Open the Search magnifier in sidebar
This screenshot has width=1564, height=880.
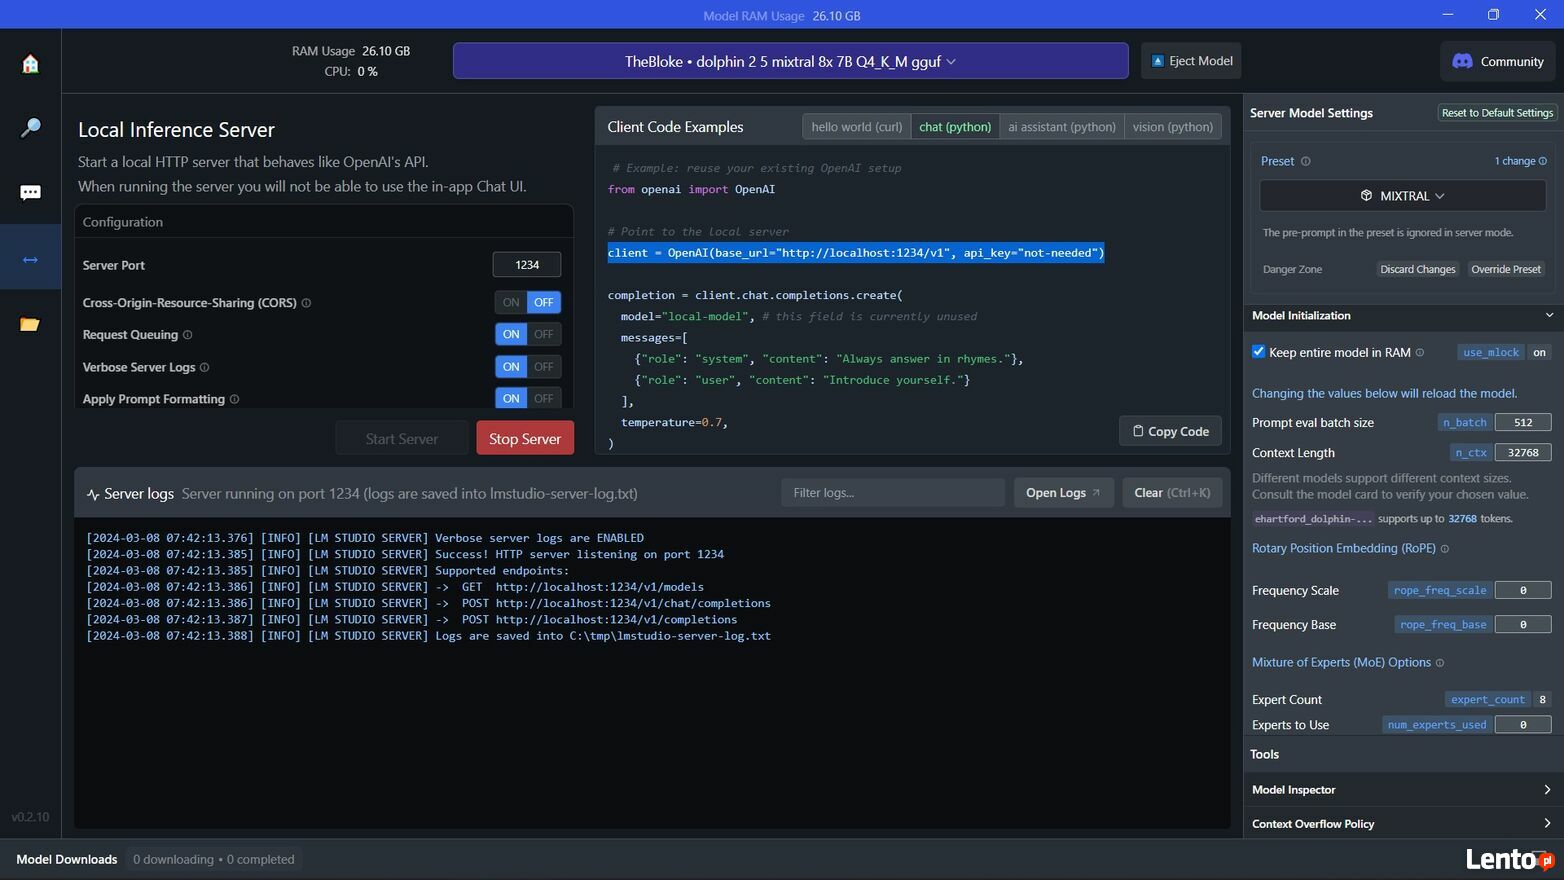[30, 128]
